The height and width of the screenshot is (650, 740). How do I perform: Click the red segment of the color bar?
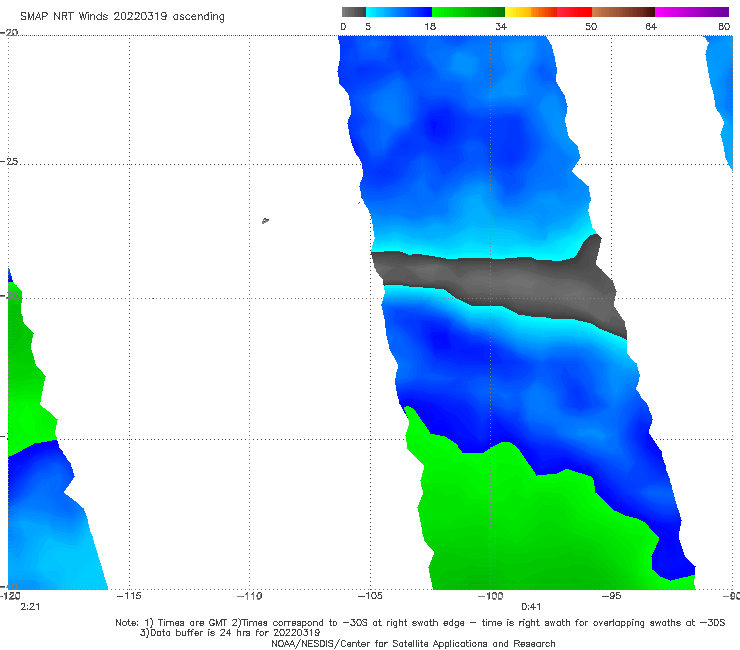(574, 12)
